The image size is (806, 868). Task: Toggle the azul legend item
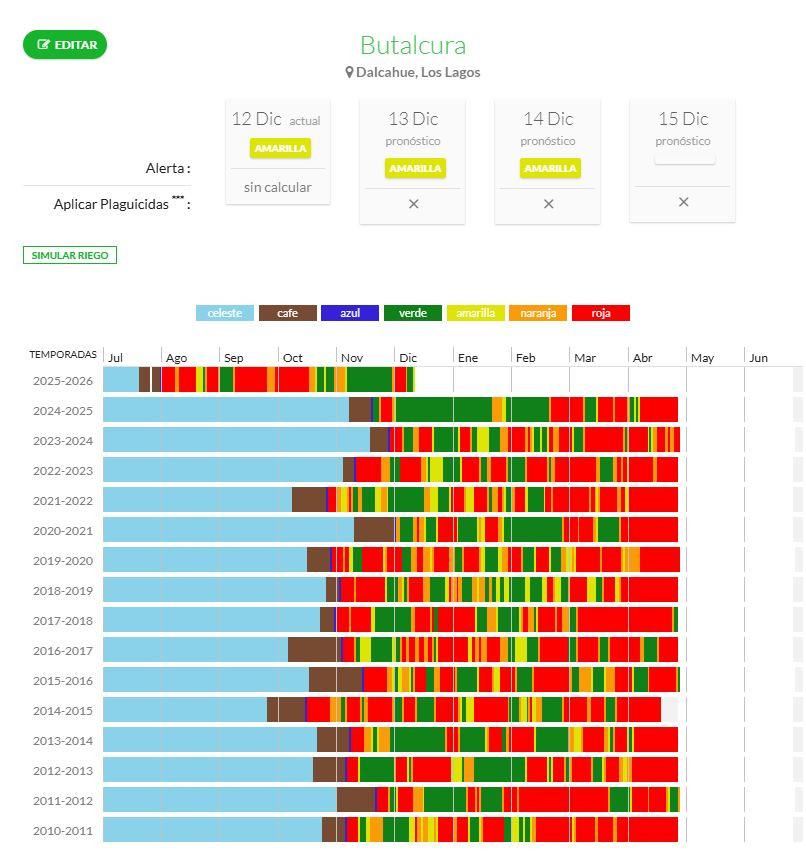click(x=350, y=313)
